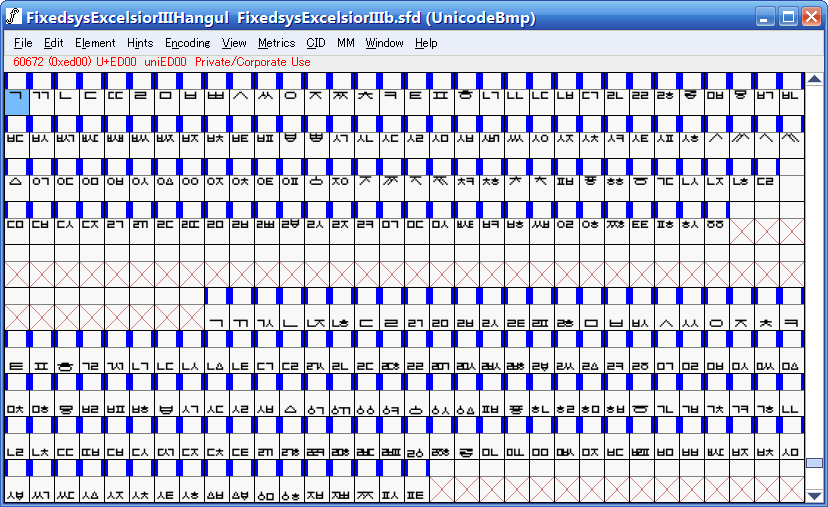Expand the Encoding menu
This screenshot has width=828, height=507.
click(x=188, y=43)
